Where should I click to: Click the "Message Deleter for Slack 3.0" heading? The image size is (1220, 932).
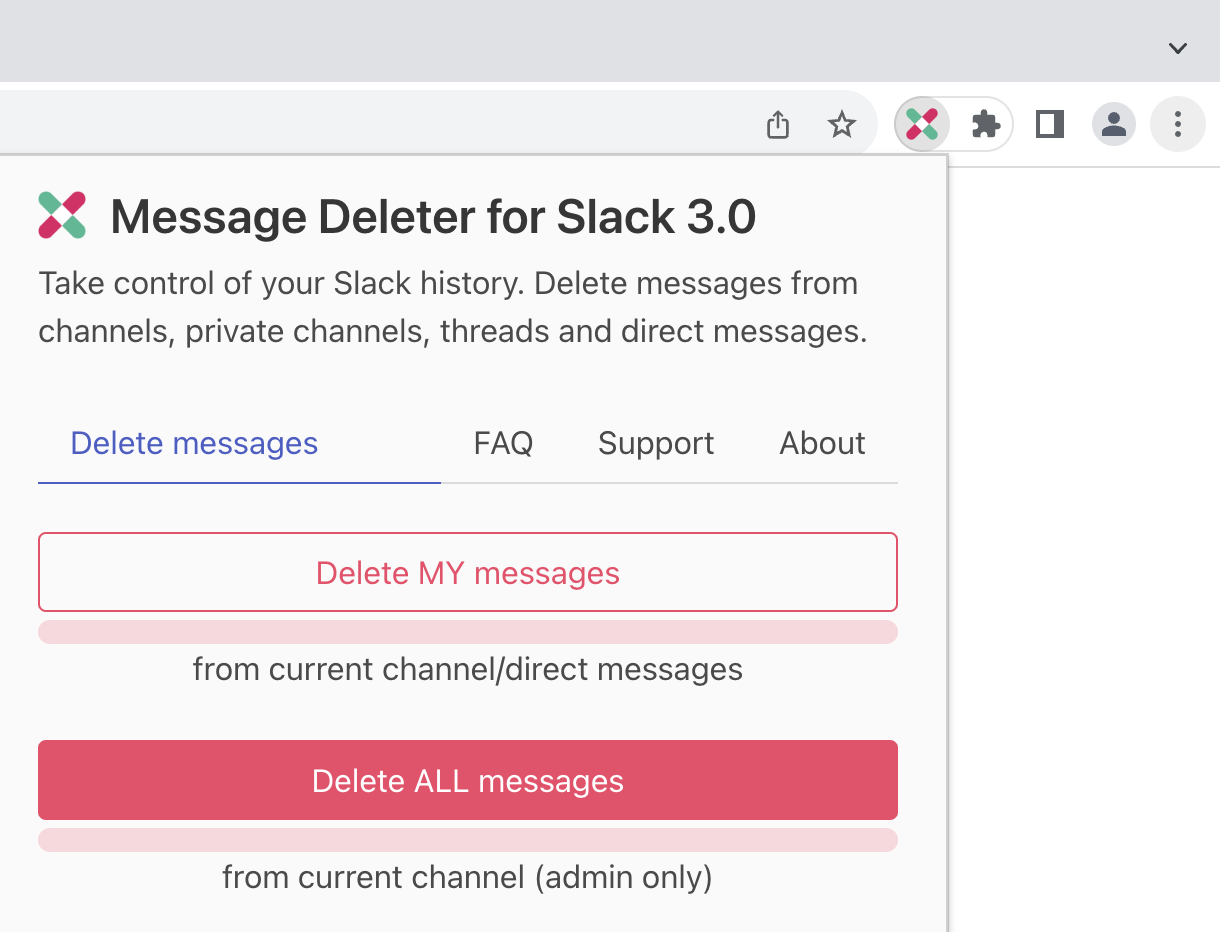pyautogui.click(x=433, y=217)
